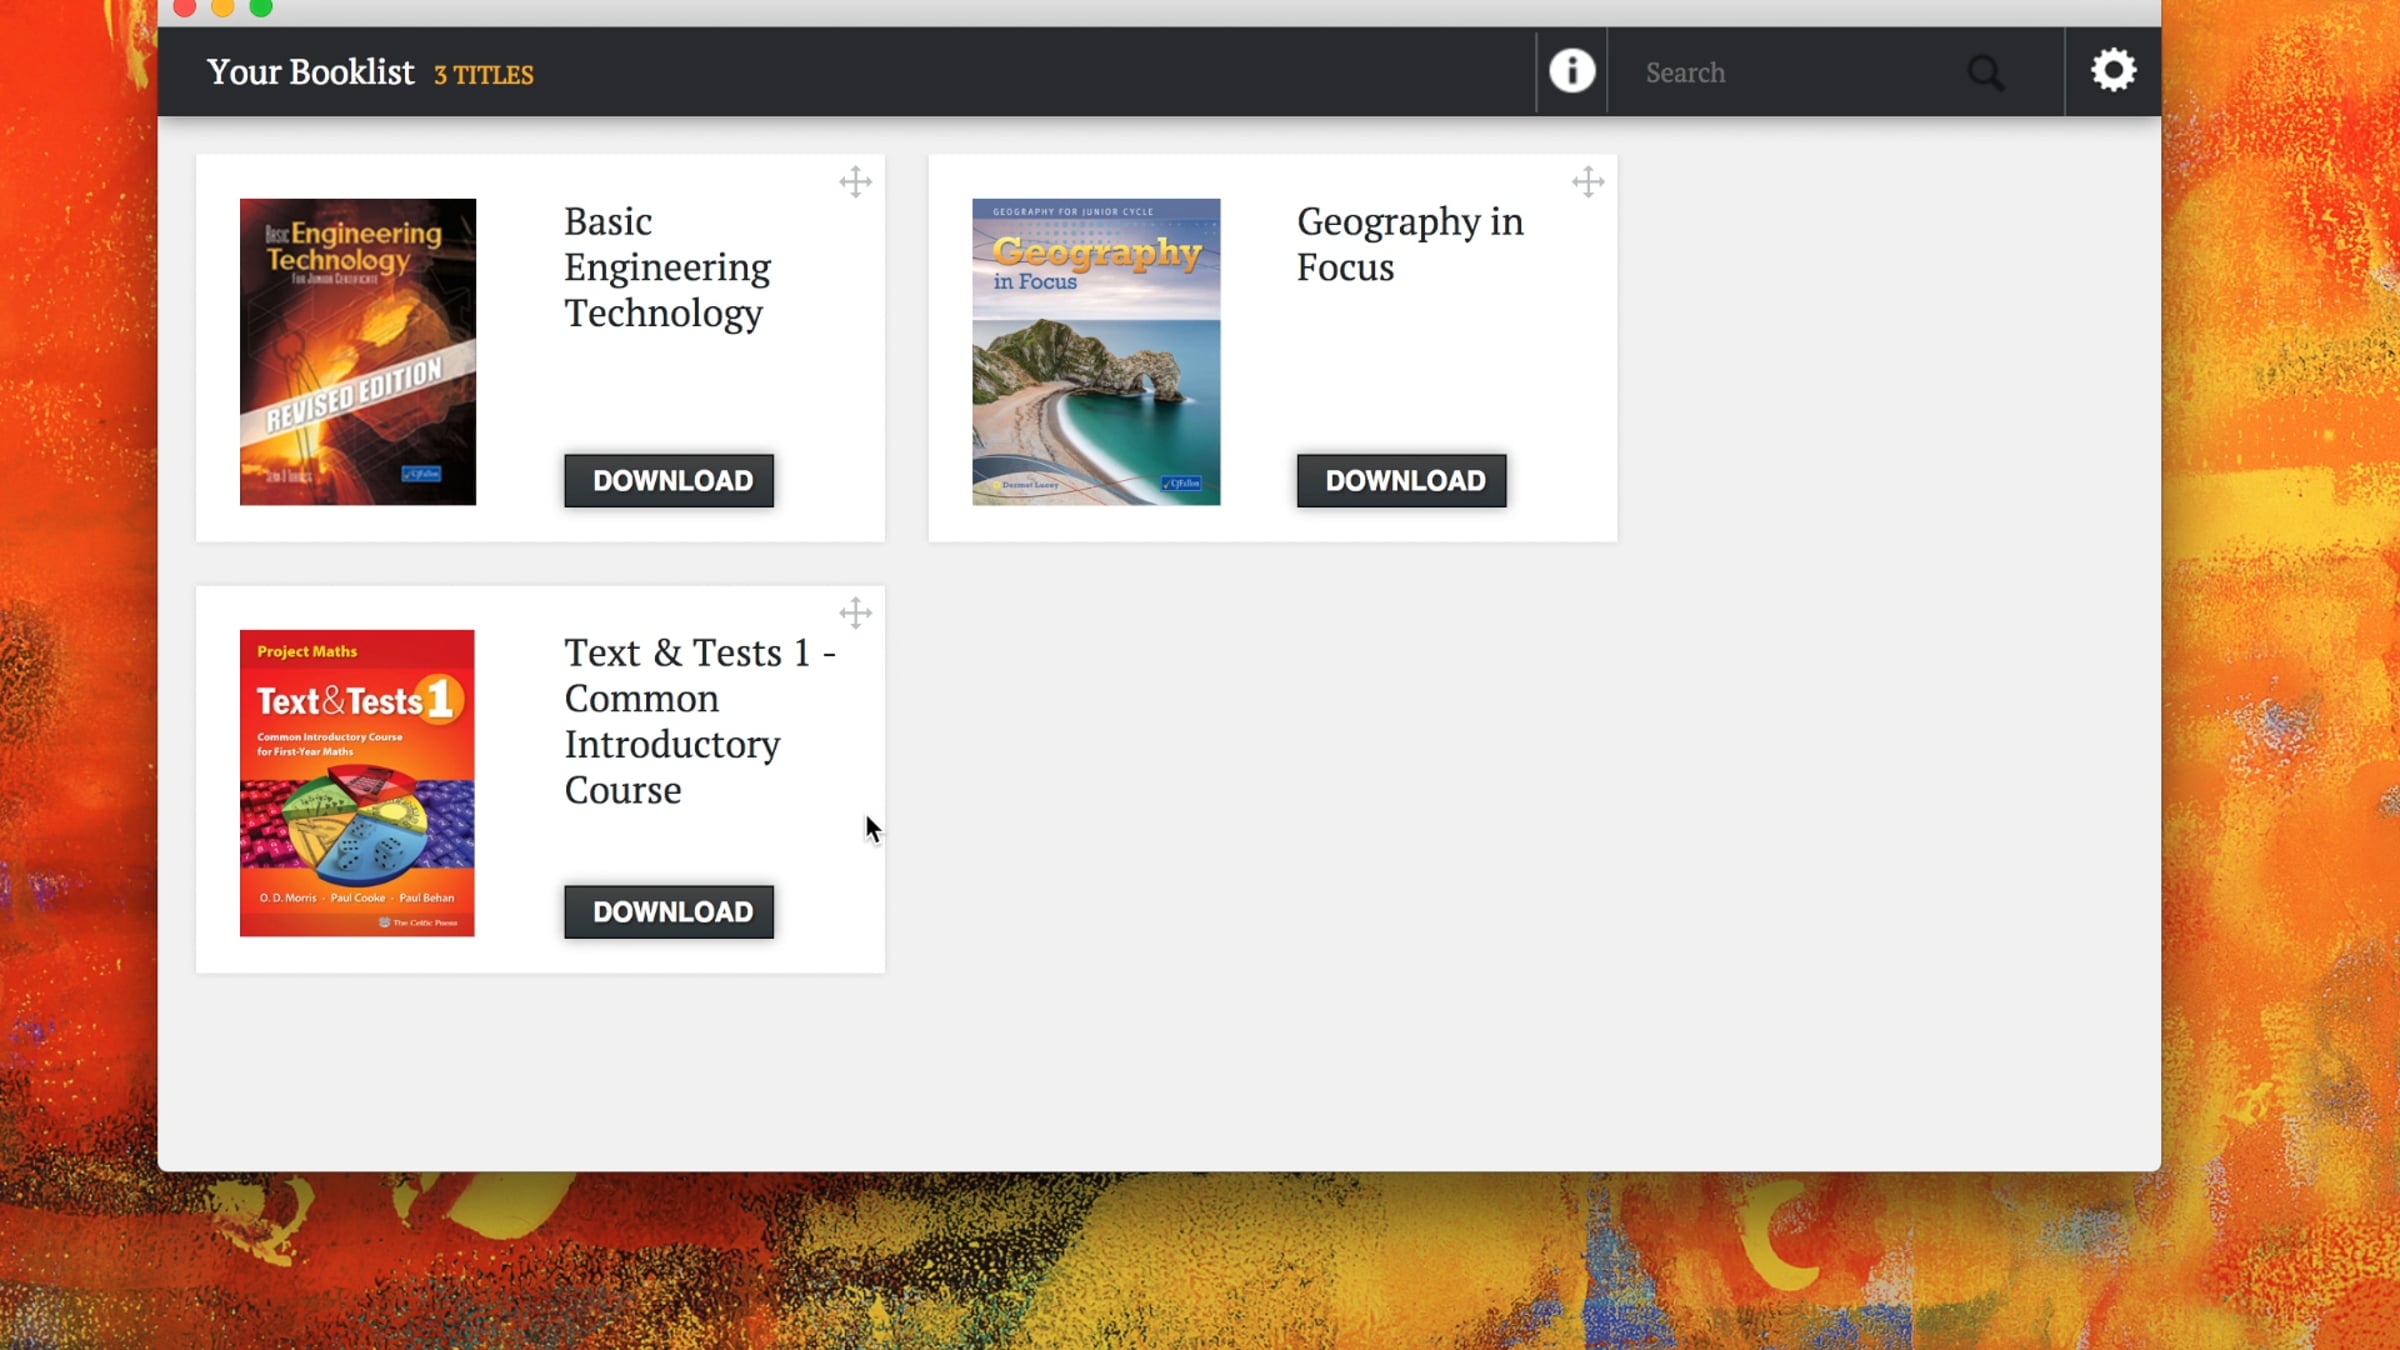Open Text & Tests 1 book cover

(x=357, y=783)
